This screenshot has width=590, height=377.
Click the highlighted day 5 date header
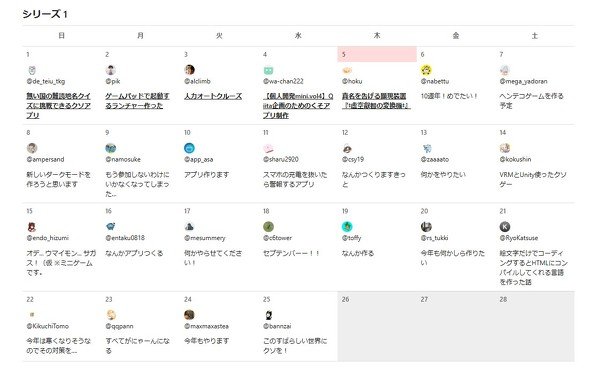[377, 55]
